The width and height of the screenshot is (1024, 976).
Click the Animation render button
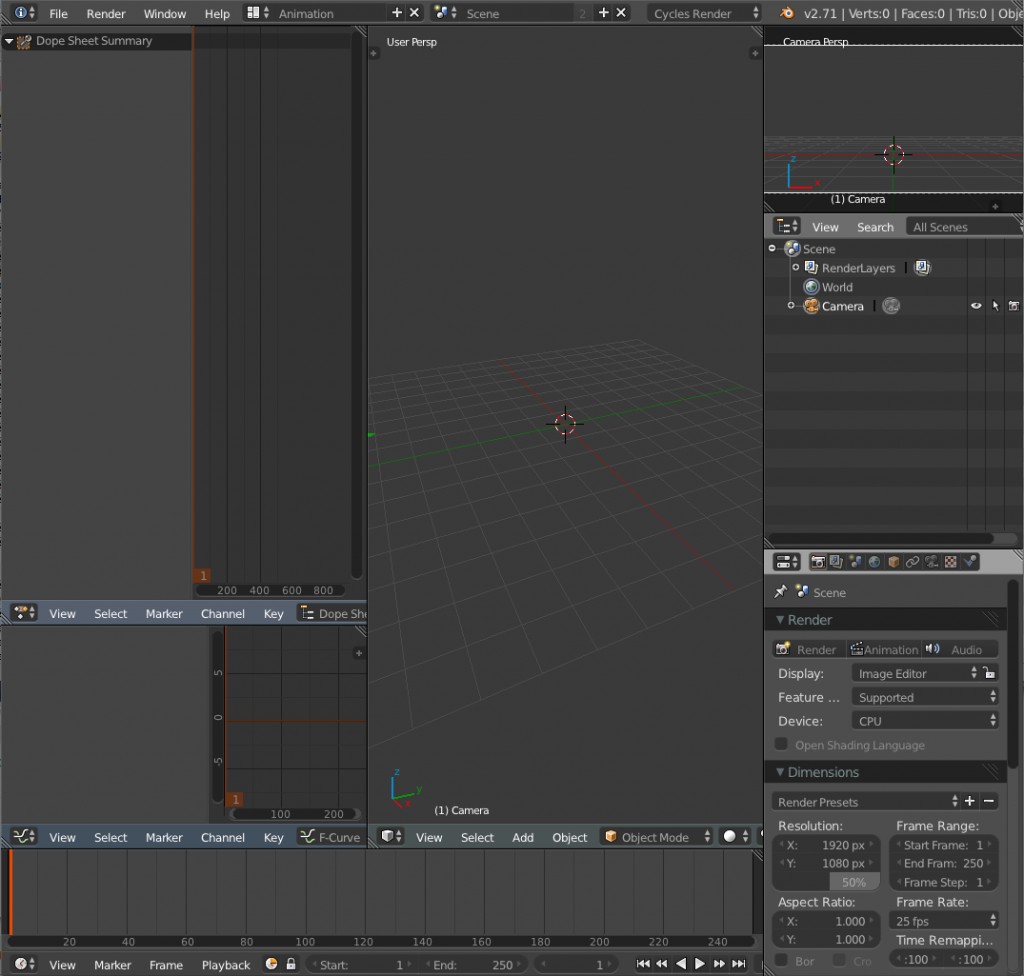pyautogui.click(x=884, y=648)
